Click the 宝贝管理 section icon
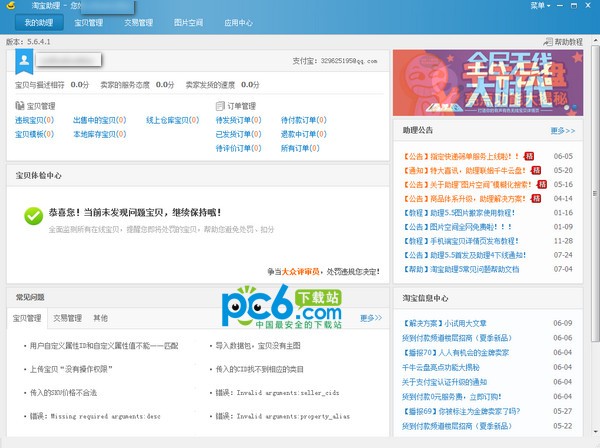The height and width of the screenshot is (448, 600). (20, 105)
